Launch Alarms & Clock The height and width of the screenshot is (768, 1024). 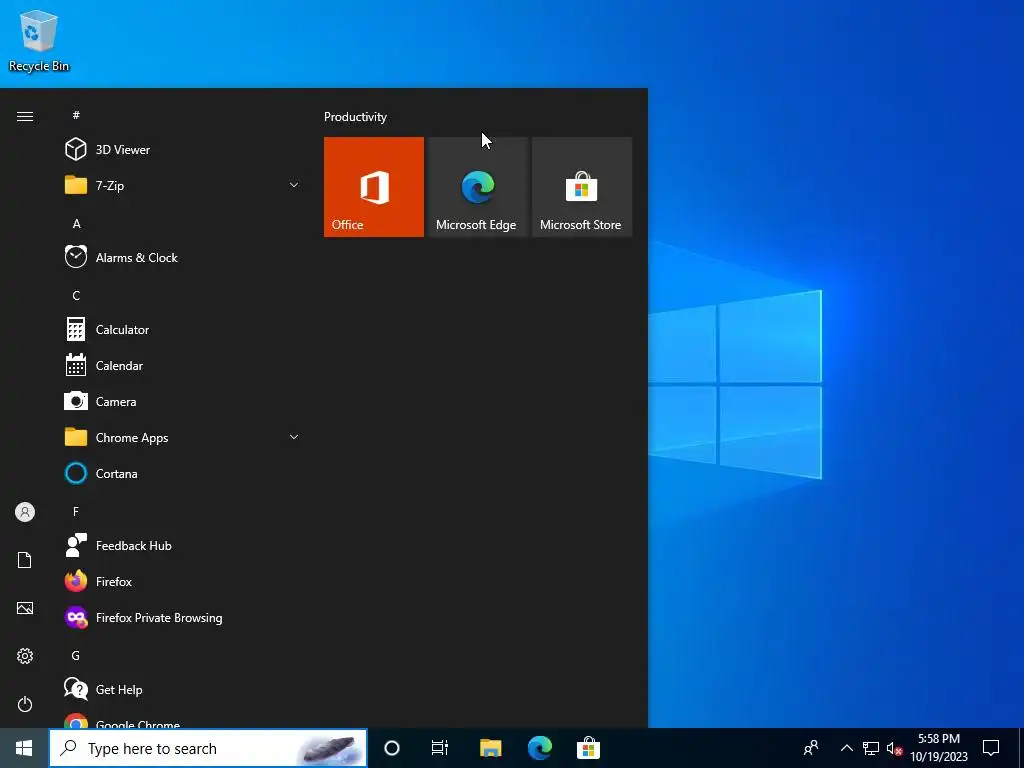pos(181,257)
